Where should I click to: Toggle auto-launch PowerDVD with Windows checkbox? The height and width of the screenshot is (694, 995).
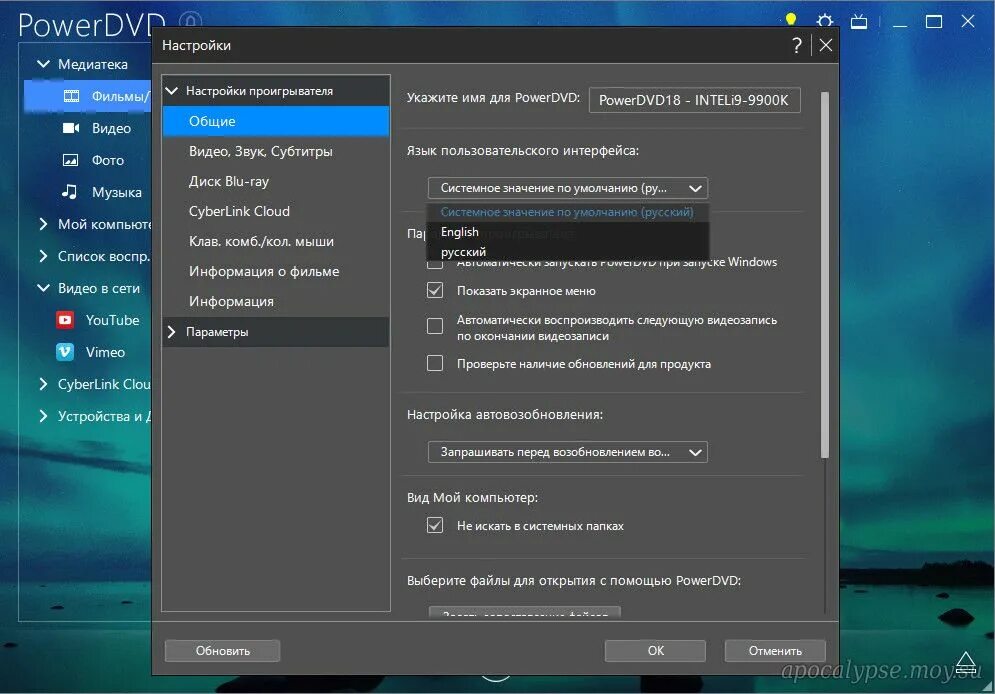tap(435, 263)
